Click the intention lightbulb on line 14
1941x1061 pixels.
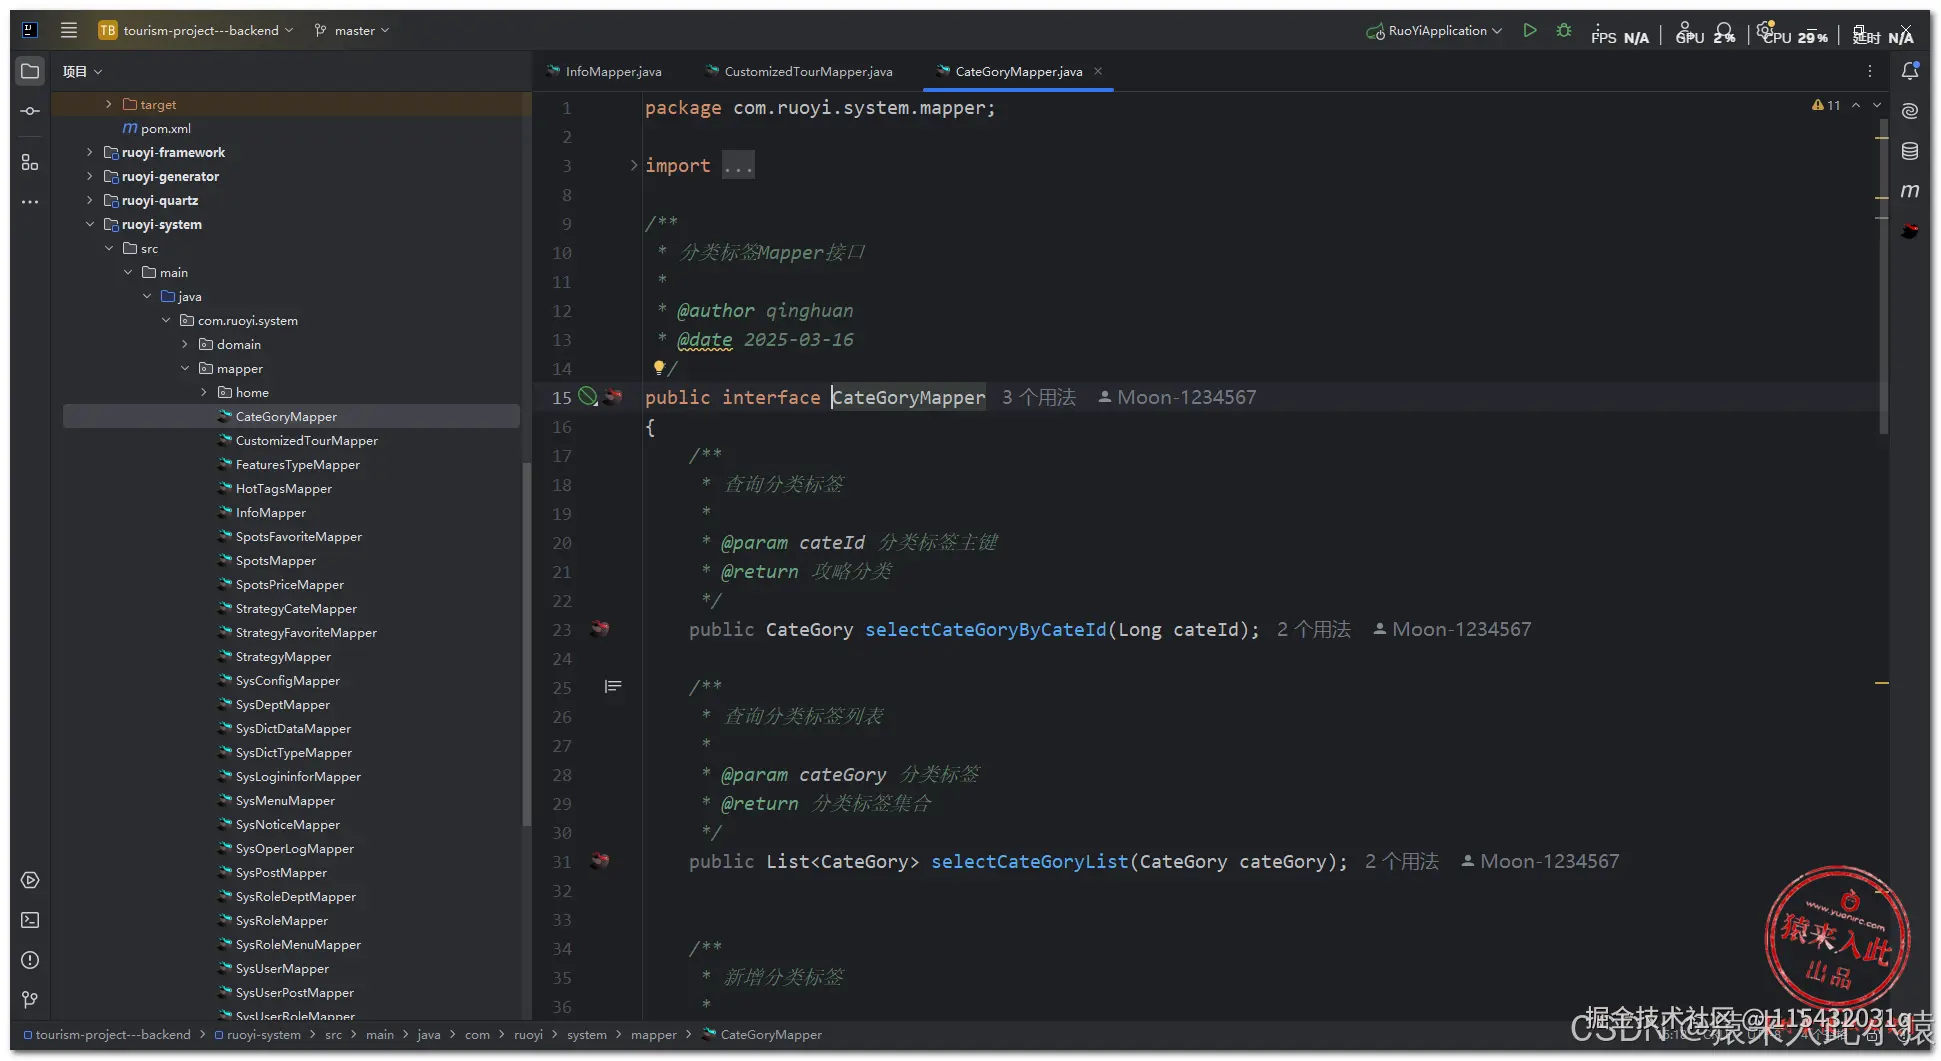659,367
